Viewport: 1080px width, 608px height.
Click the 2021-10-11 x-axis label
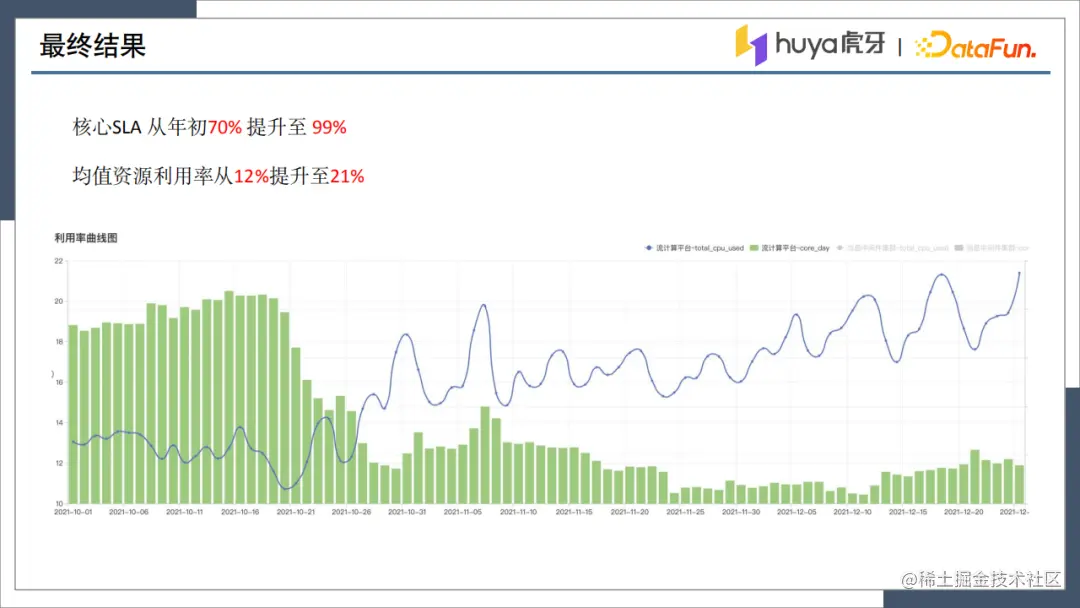pos(185,512)
